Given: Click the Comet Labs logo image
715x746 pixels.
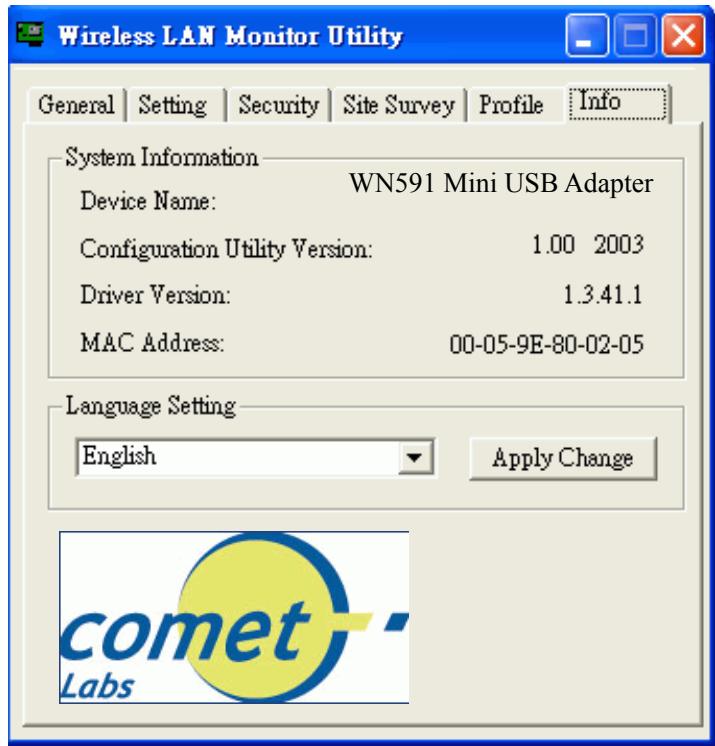Looking at the screenshot, I should pos(234,617).
